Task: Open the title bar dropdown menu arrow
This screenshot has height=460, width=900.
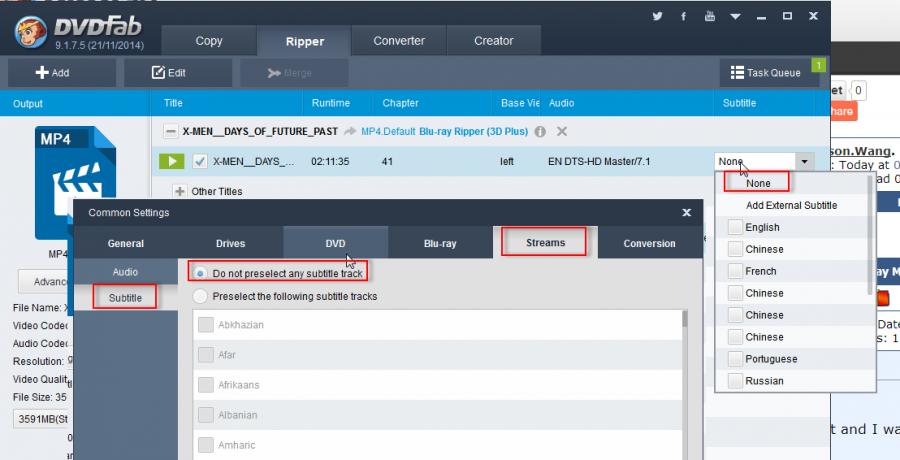Action: [735, 17]
